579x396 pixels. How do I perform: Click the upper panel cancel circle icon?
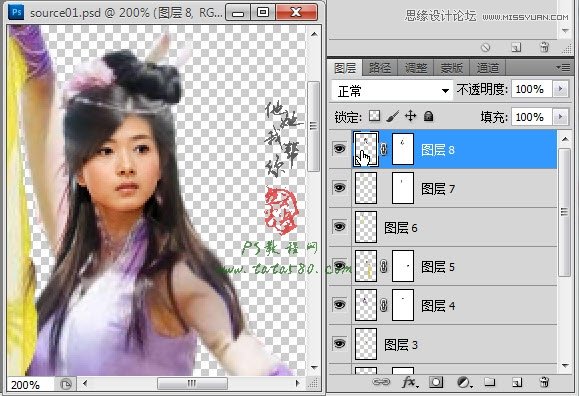coord(485,47)
